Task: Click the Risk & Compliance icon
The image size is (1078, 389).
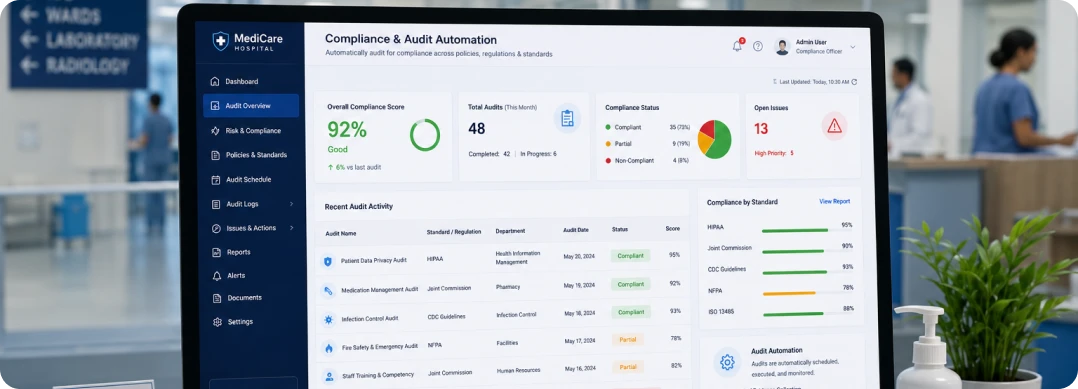Action: click(x=215, y=131)
